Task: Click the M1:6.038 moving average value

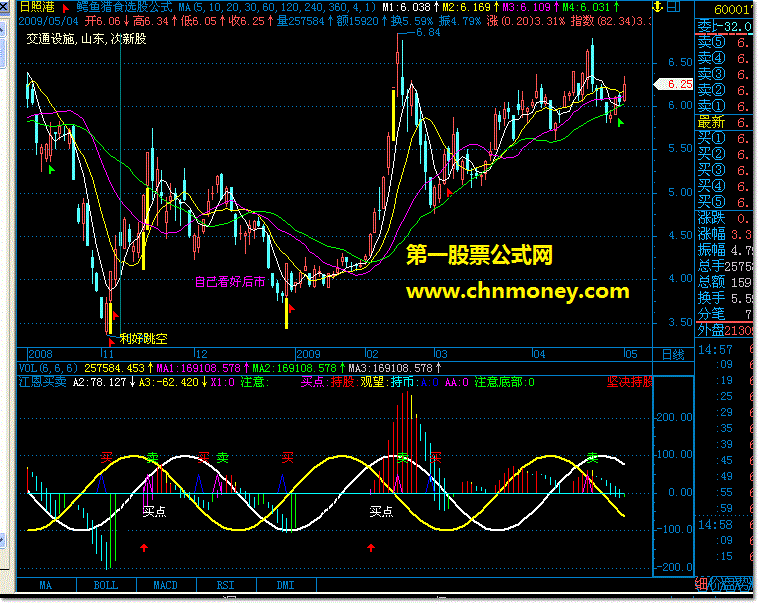Action: 406,7
